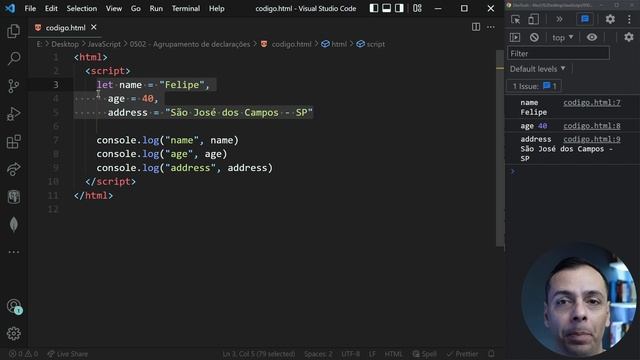The image size is (640, 360).
Task: Open the Live Share view icon
Action: click(13, 169)
